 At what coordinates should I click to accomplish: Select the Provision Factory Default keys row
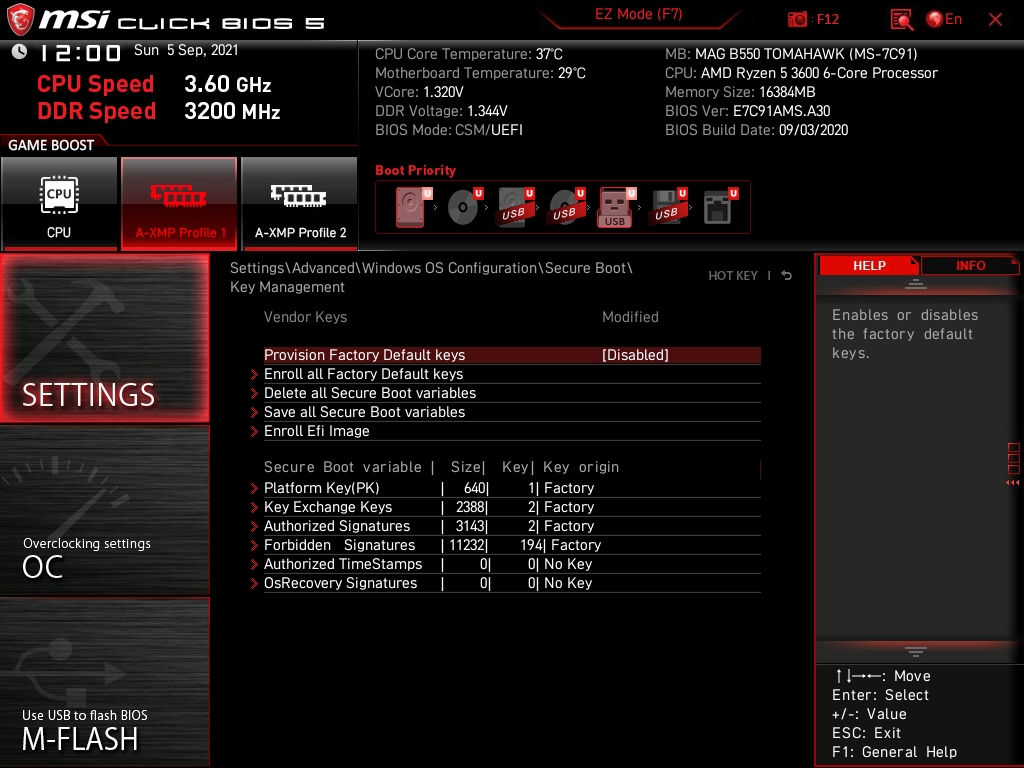[x=512, y=355]
